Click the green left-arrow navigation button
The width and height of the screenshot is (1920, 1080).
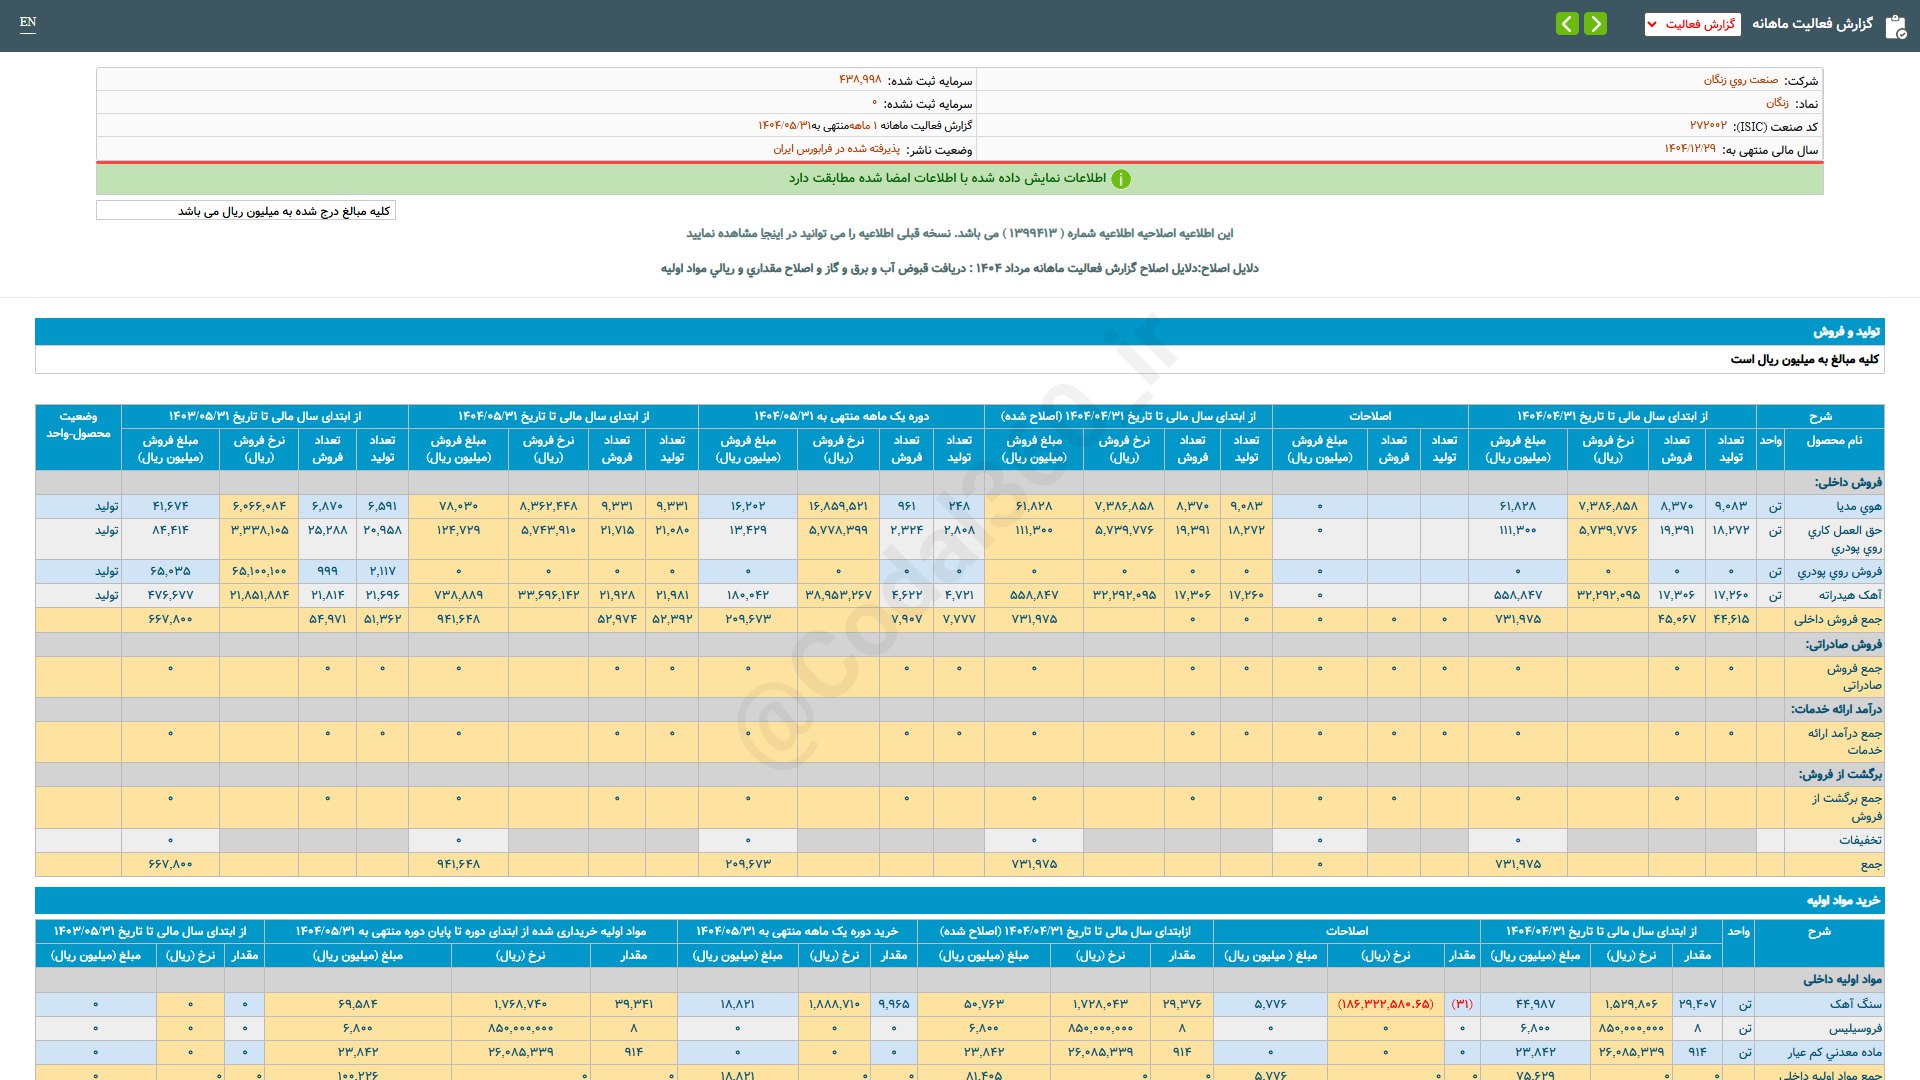[x=1567, y=24]
